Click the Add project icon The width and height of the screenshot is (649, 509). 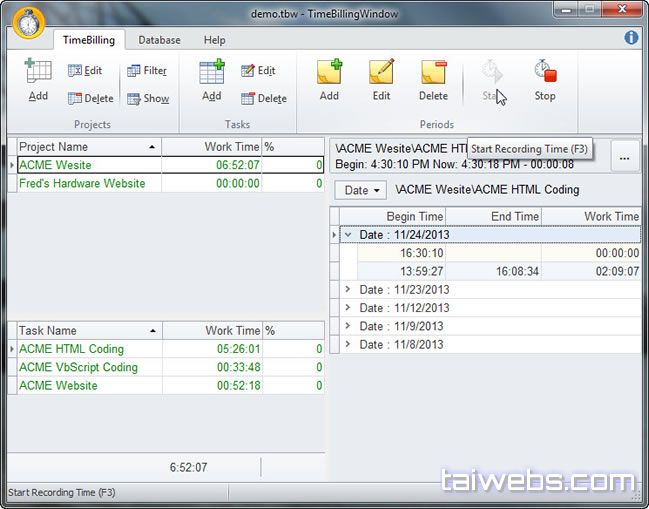click(38, 79)
